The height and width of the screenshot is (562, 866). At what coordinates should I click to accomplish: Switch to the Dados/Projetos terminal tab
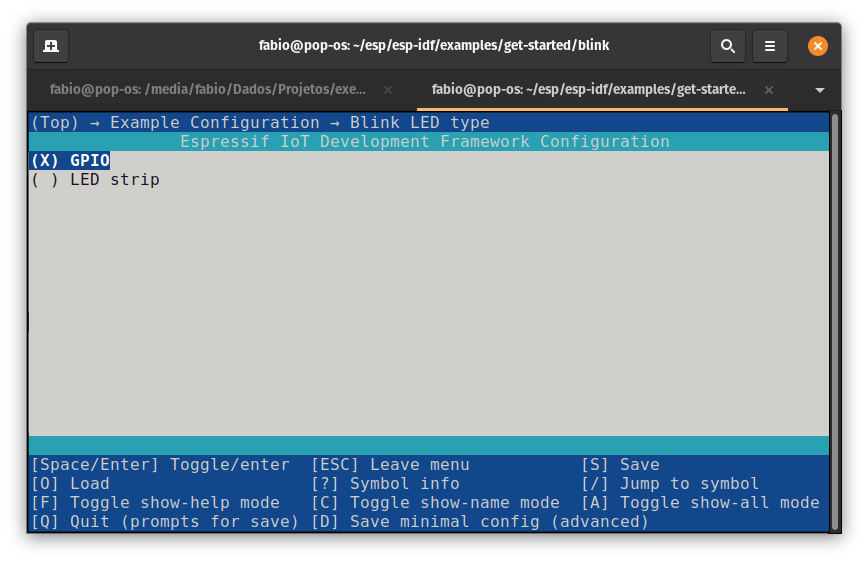[208, 89]
